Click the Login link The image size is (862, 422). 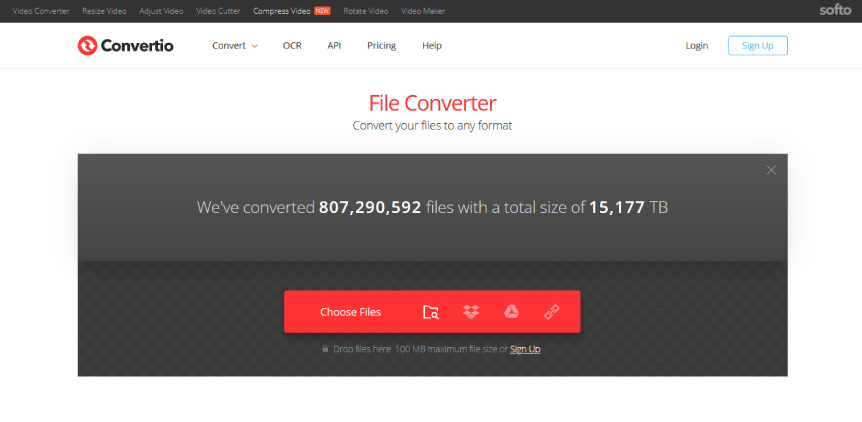click(697, 46)
